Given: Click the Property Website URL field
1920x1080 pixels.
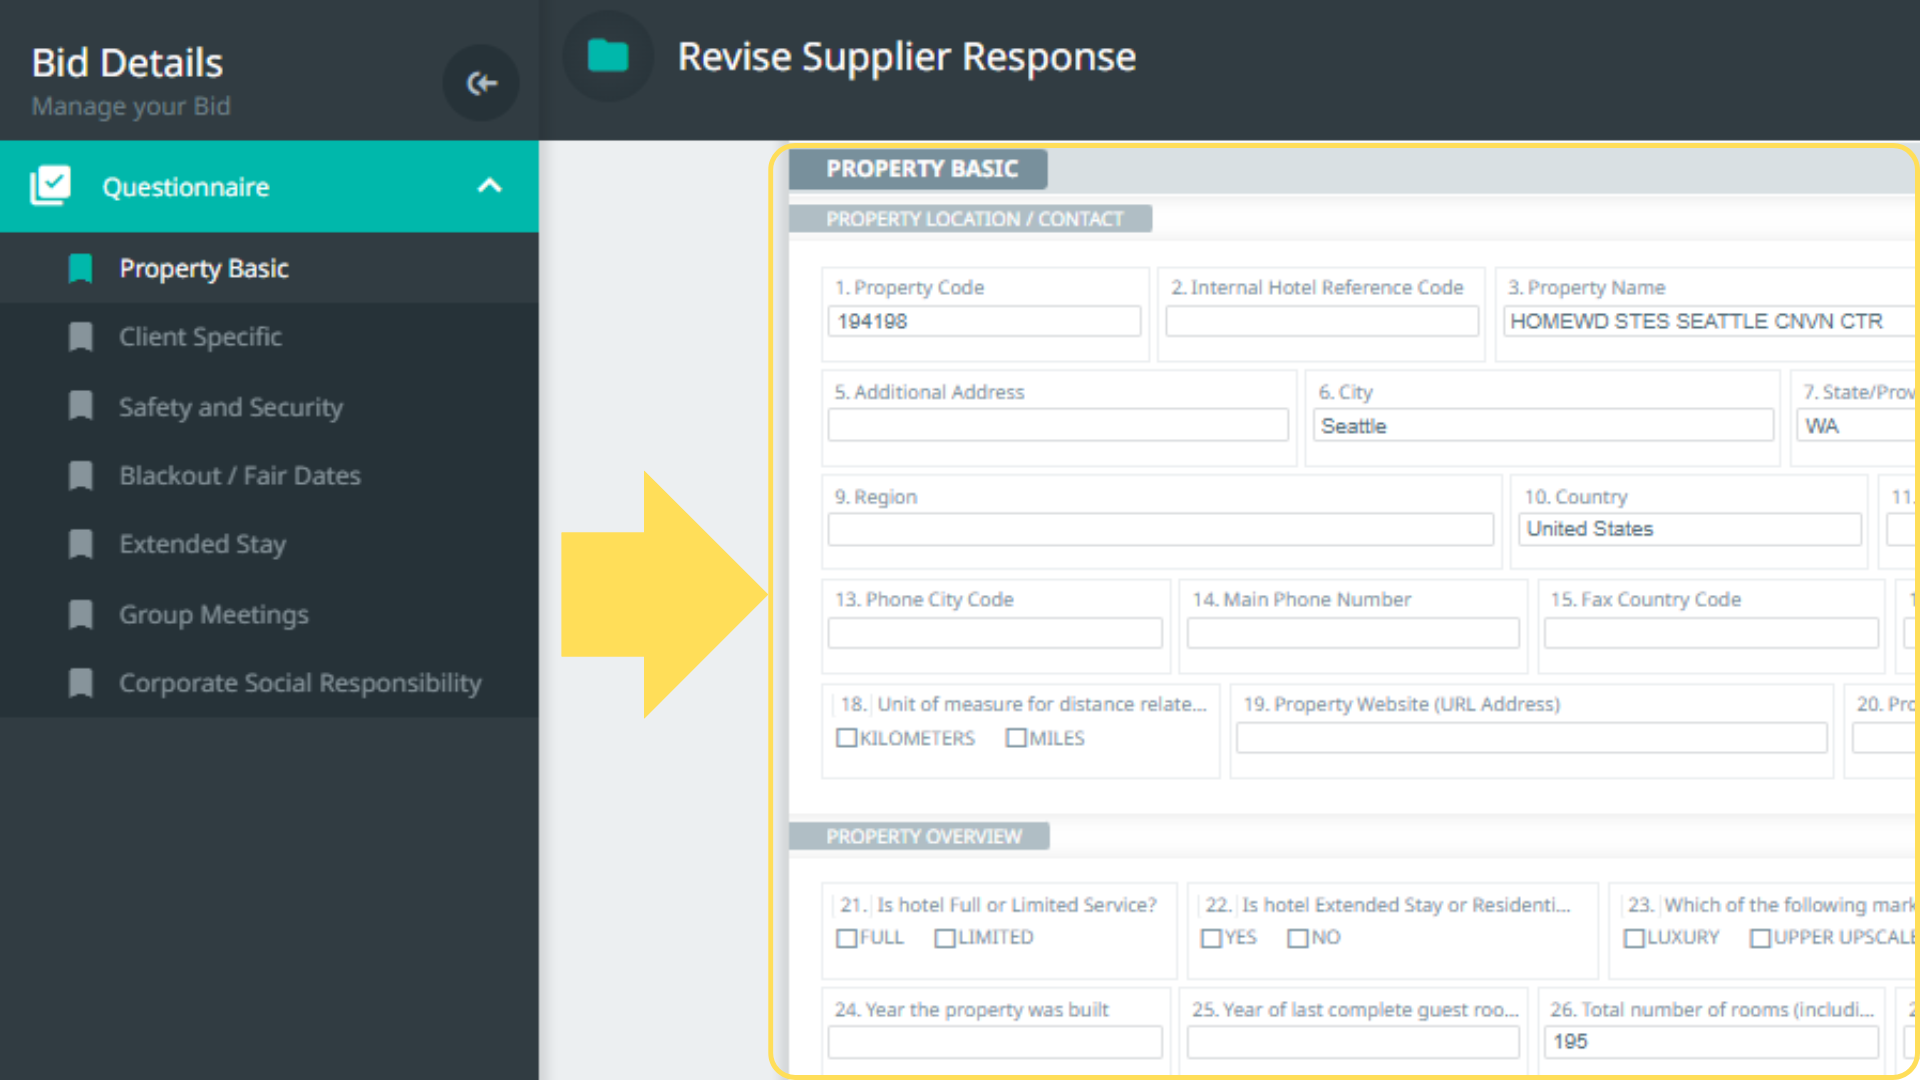Looking at the screenshot, I should [x=1530, y=738].
